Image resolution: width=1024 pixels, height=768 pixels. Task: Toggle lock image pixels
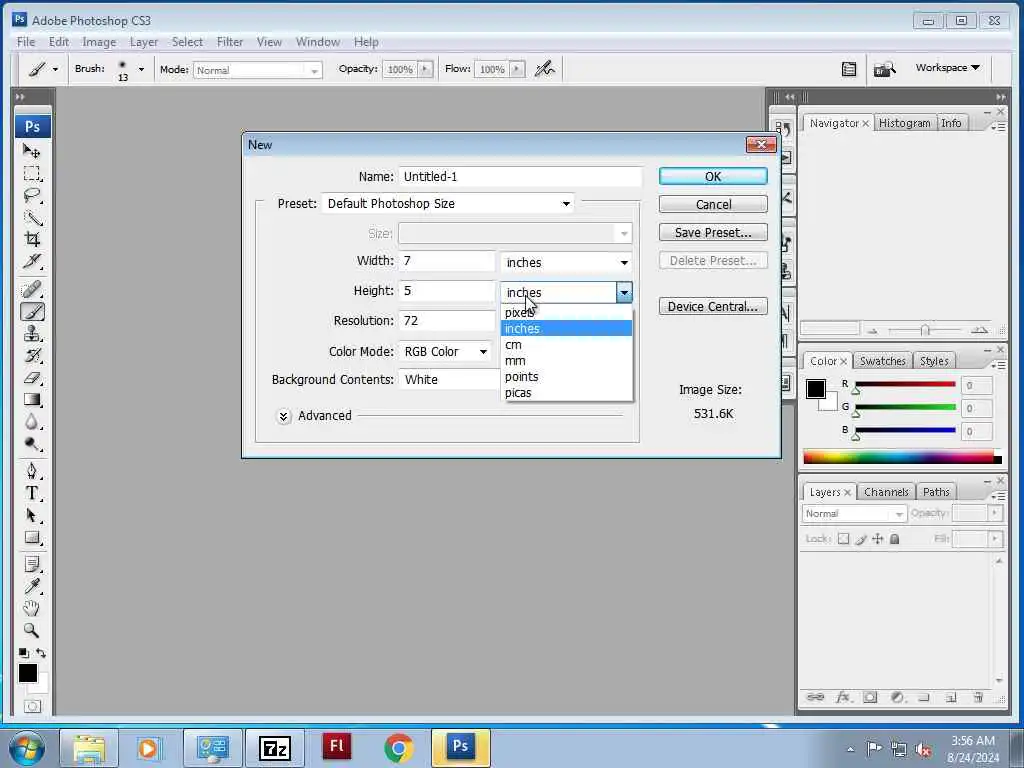click(861, 539)
